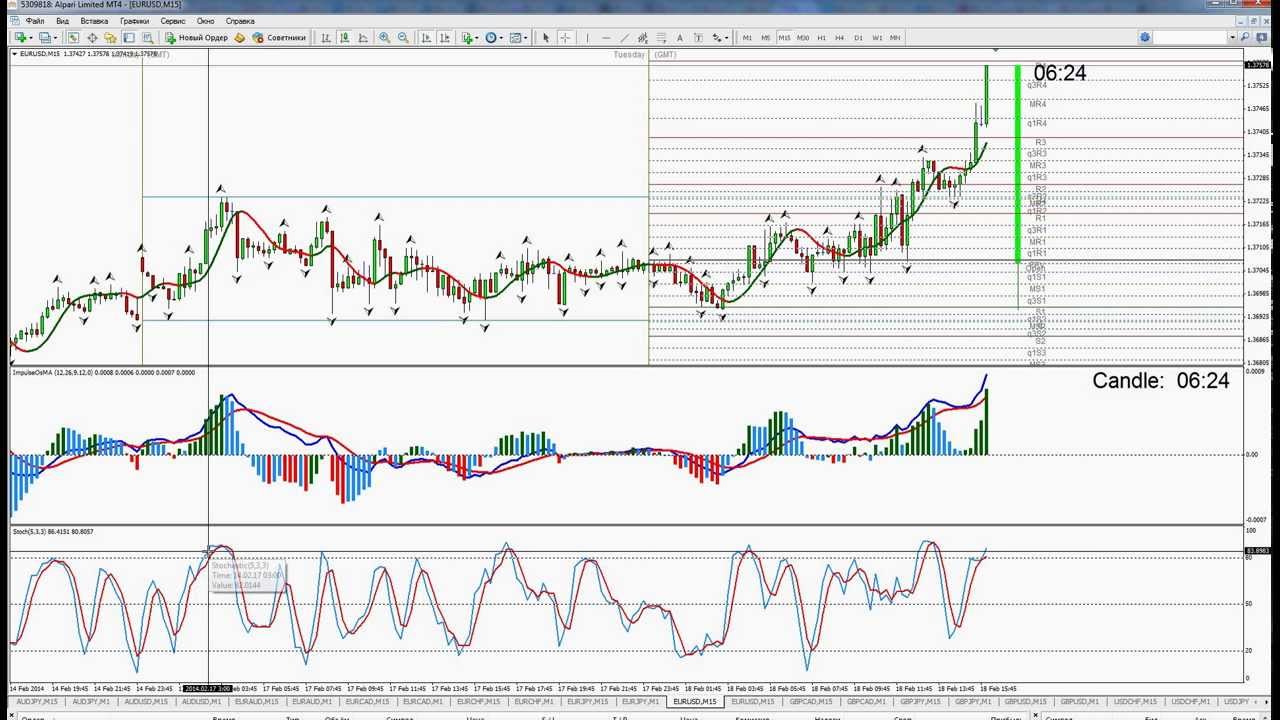Image resolution: width=1280 pixels, height=720 pixels.
Task: Switch to the AUDJPY,M15 chart tab
Action: [37, 702]
